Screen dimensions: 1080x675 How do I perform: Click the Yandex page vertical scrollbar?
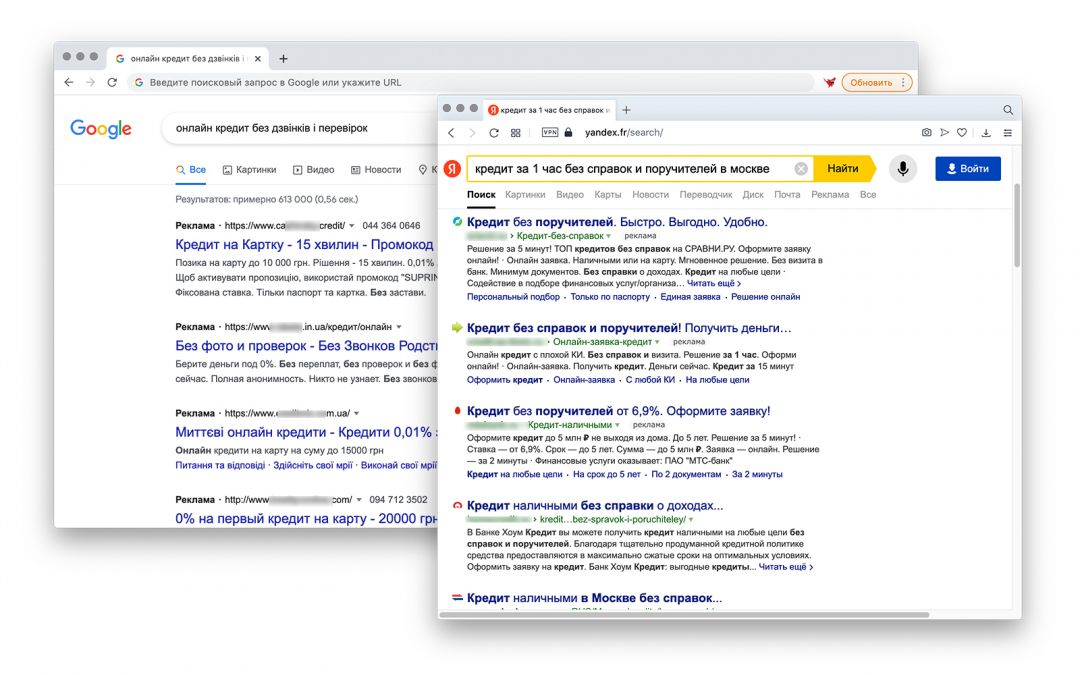[1017, 226]
